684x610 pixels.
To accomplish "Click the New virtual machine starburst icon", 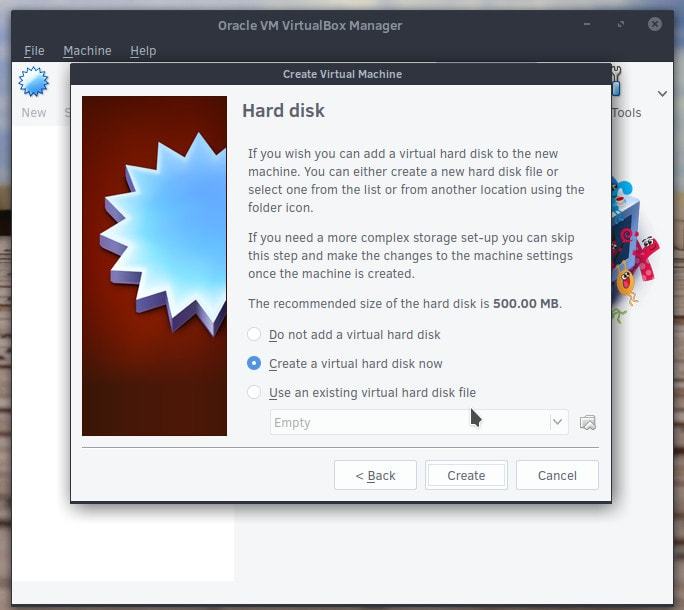I will click(34, 84).
